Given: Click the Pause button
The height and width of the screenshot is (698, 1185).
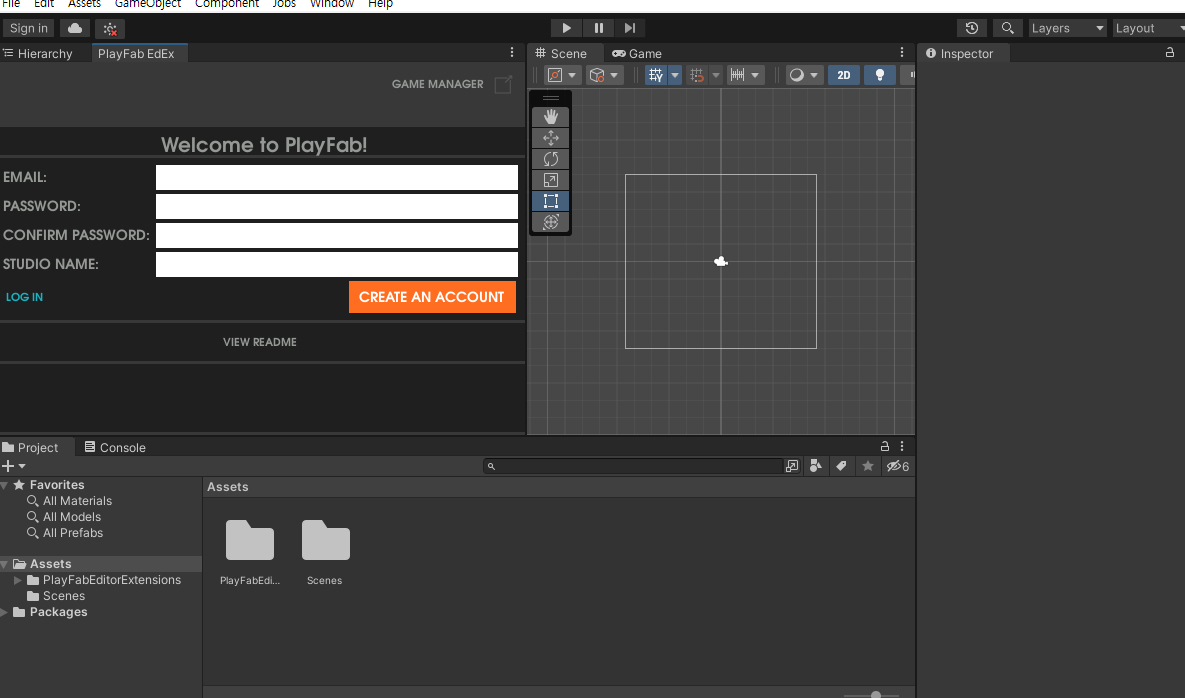Looking at the screenshot, I should 599,28.
